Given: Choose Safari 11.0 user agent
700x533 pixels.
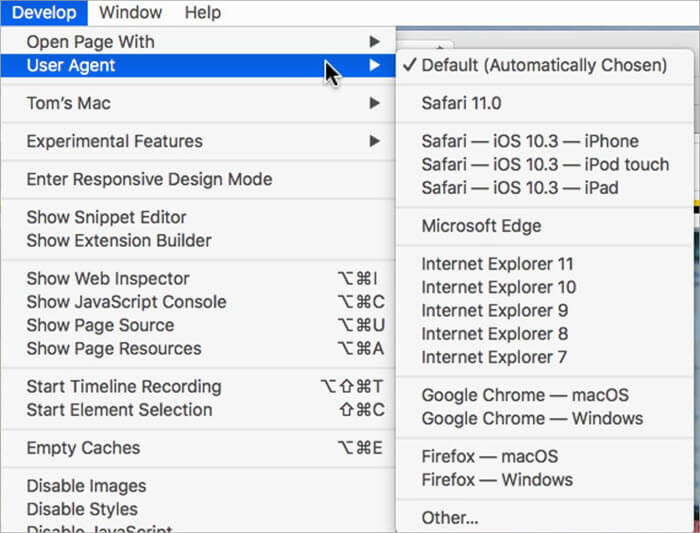Looking at the screenshot, I should [x=461, y=103].
